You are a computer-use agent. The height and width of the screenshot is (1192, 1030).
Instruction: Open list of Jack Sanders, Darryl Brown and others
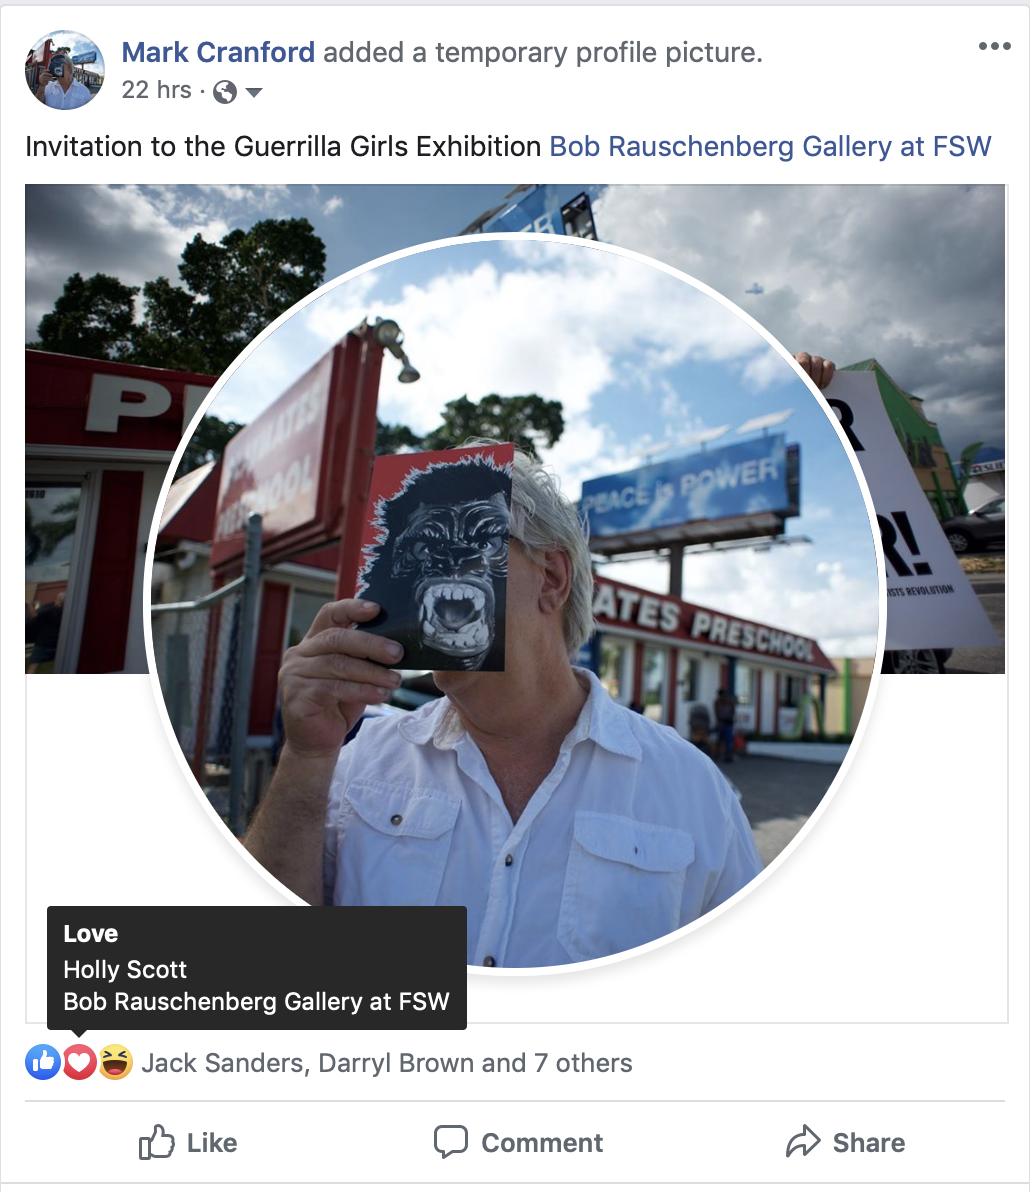point(387,1063)
